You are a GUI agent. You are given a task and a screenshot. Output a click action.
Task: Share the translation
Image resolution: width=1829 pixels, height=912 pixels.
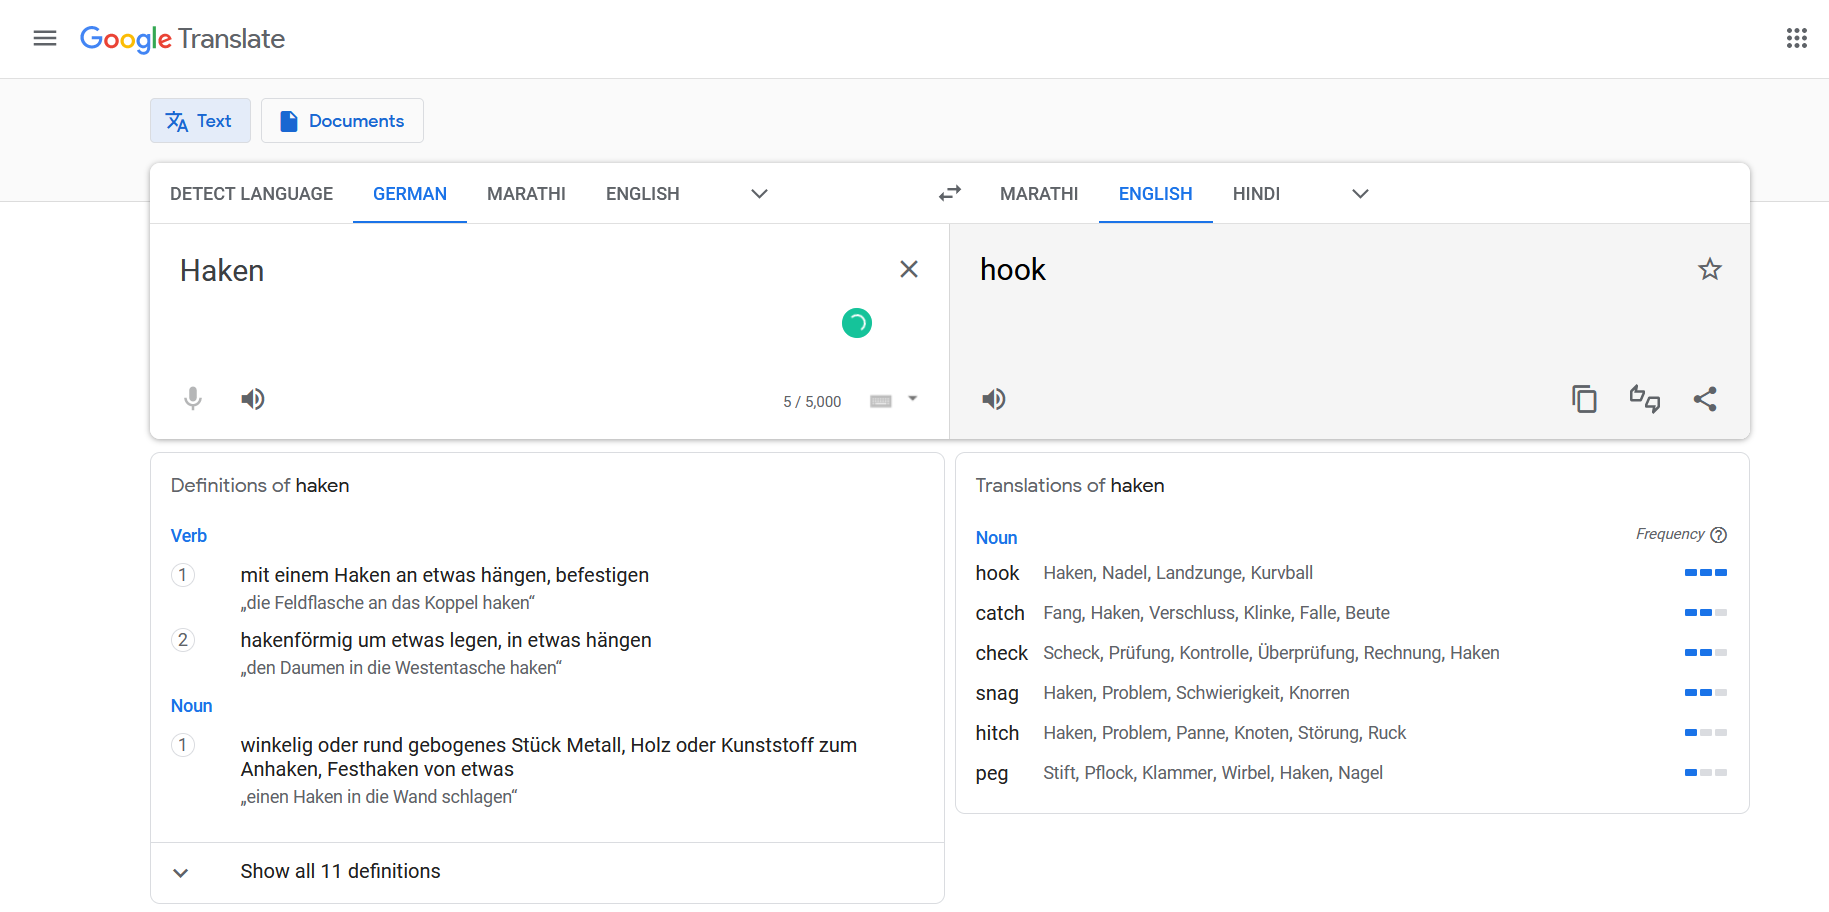pyautogui.click(x=1705, y=399)
